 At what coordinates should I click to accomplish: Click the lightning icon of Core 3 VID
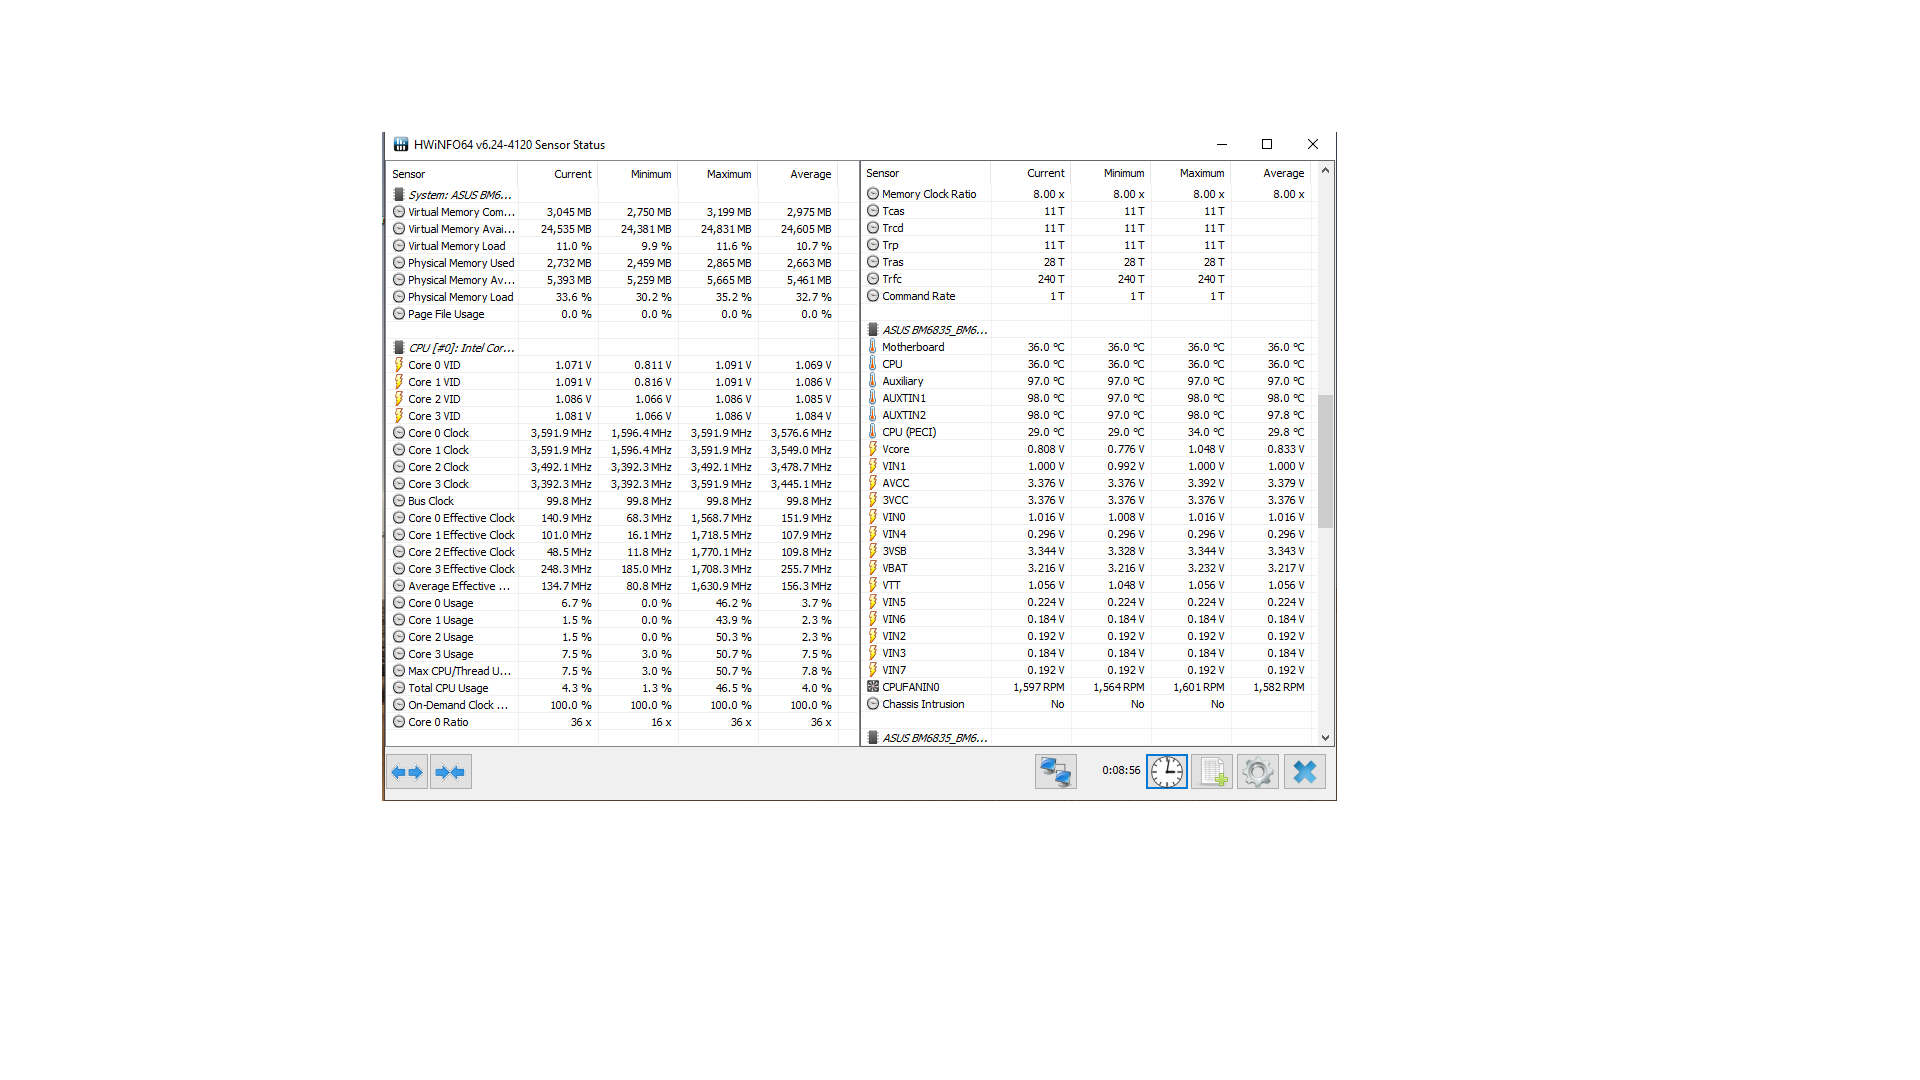point(399,416)
